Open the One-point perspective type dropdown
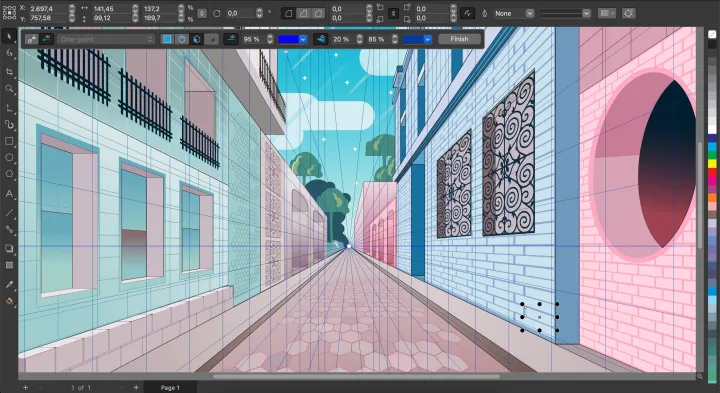Screen dimensions: 720x393 click(106, 39)
